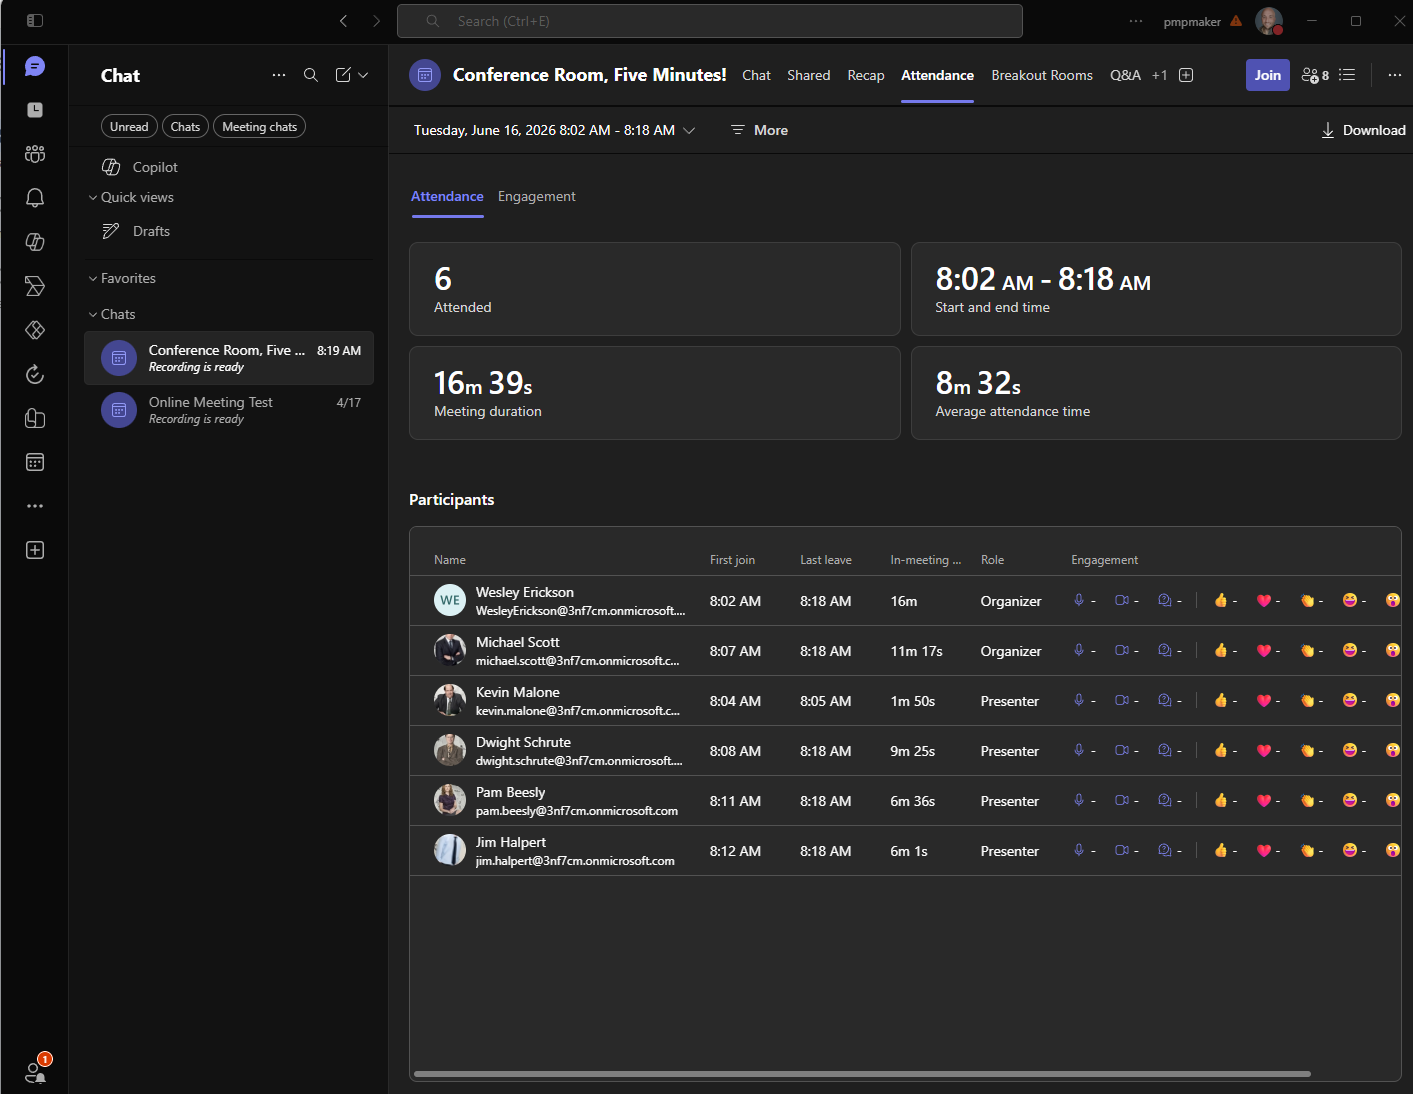Screen dimensions: 1413x1094
Task: Join the meeting
Action: click(x=1268, y=75)
